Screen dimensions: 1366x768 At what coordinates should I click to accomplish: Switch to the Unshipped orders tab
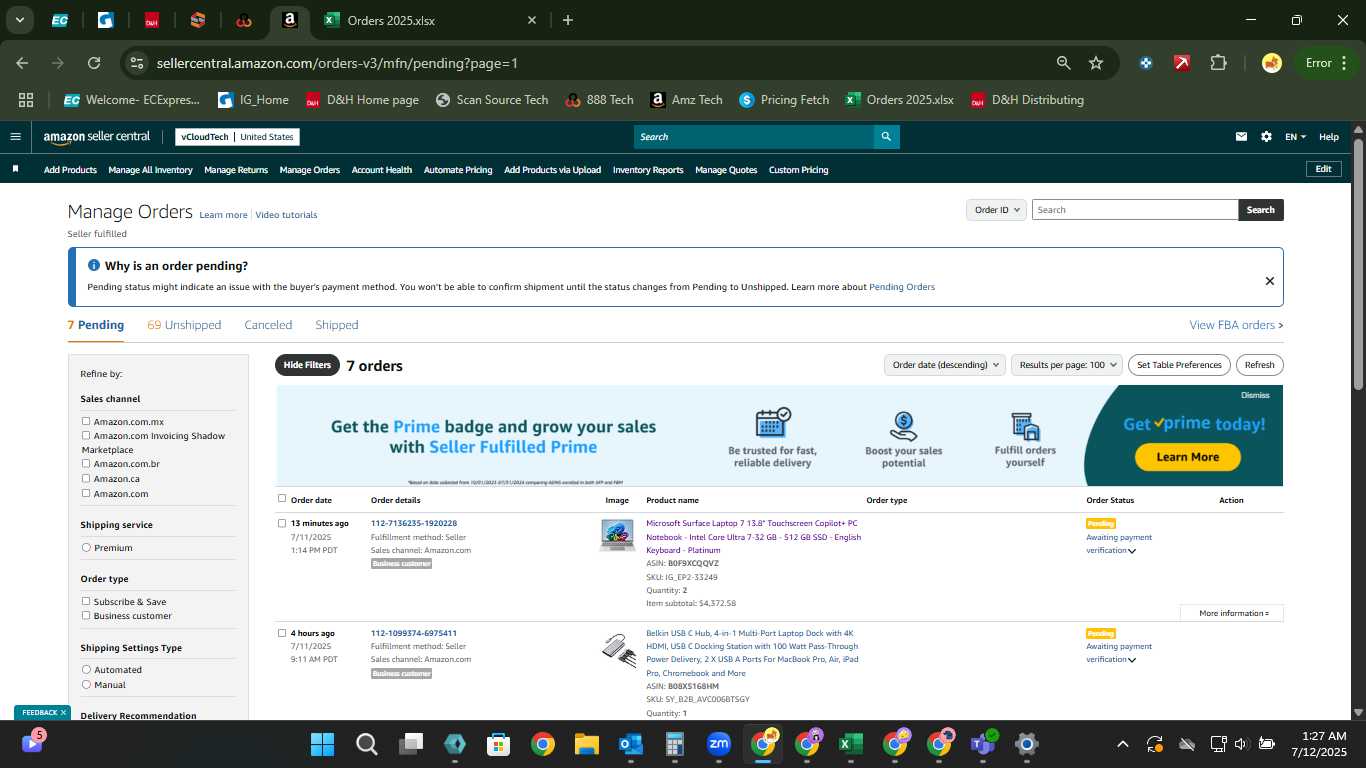tap(184, 325)
